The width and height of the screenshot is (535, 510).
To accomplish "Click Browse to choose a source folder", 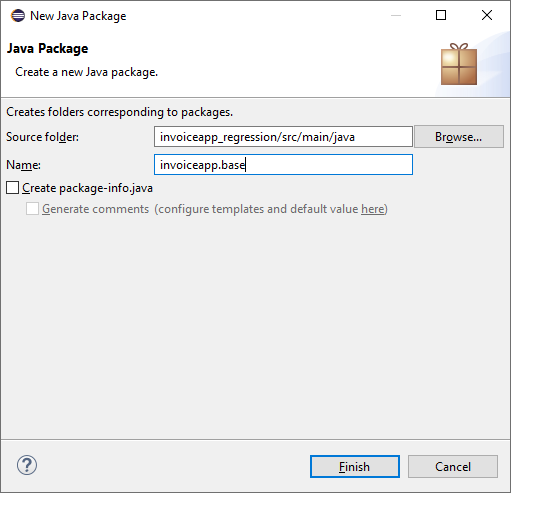I will pyautogui.click(x=459, y=137).
